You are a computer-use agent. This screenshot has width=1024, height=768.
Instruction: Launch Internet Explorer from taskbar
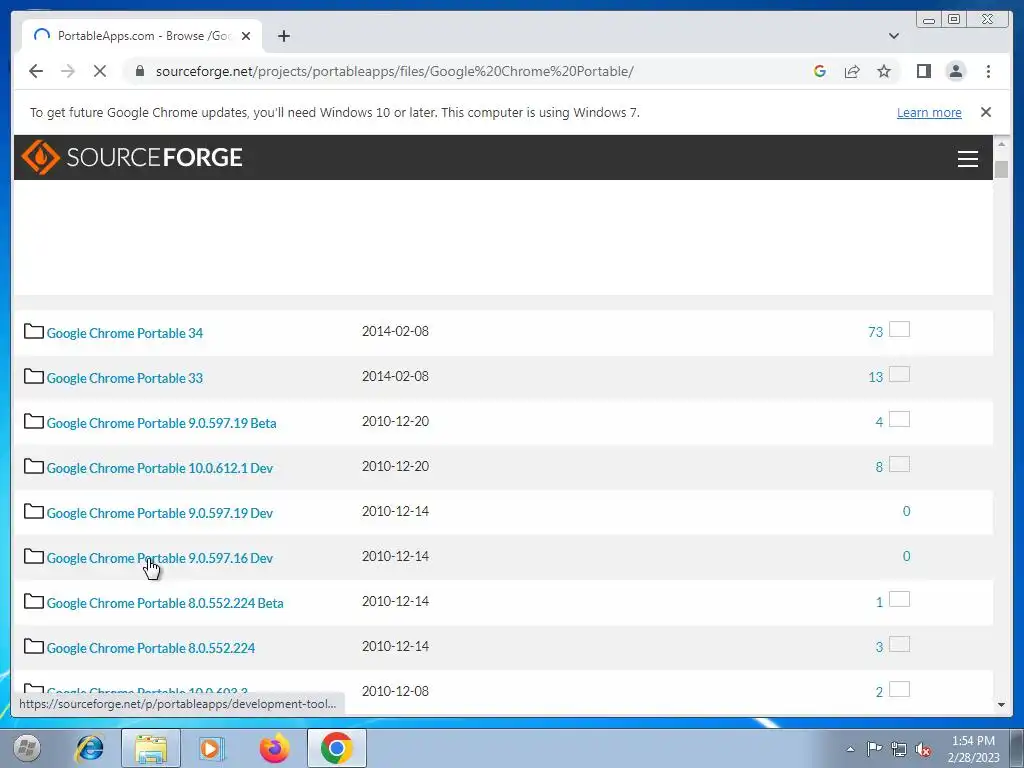(89, 748)
